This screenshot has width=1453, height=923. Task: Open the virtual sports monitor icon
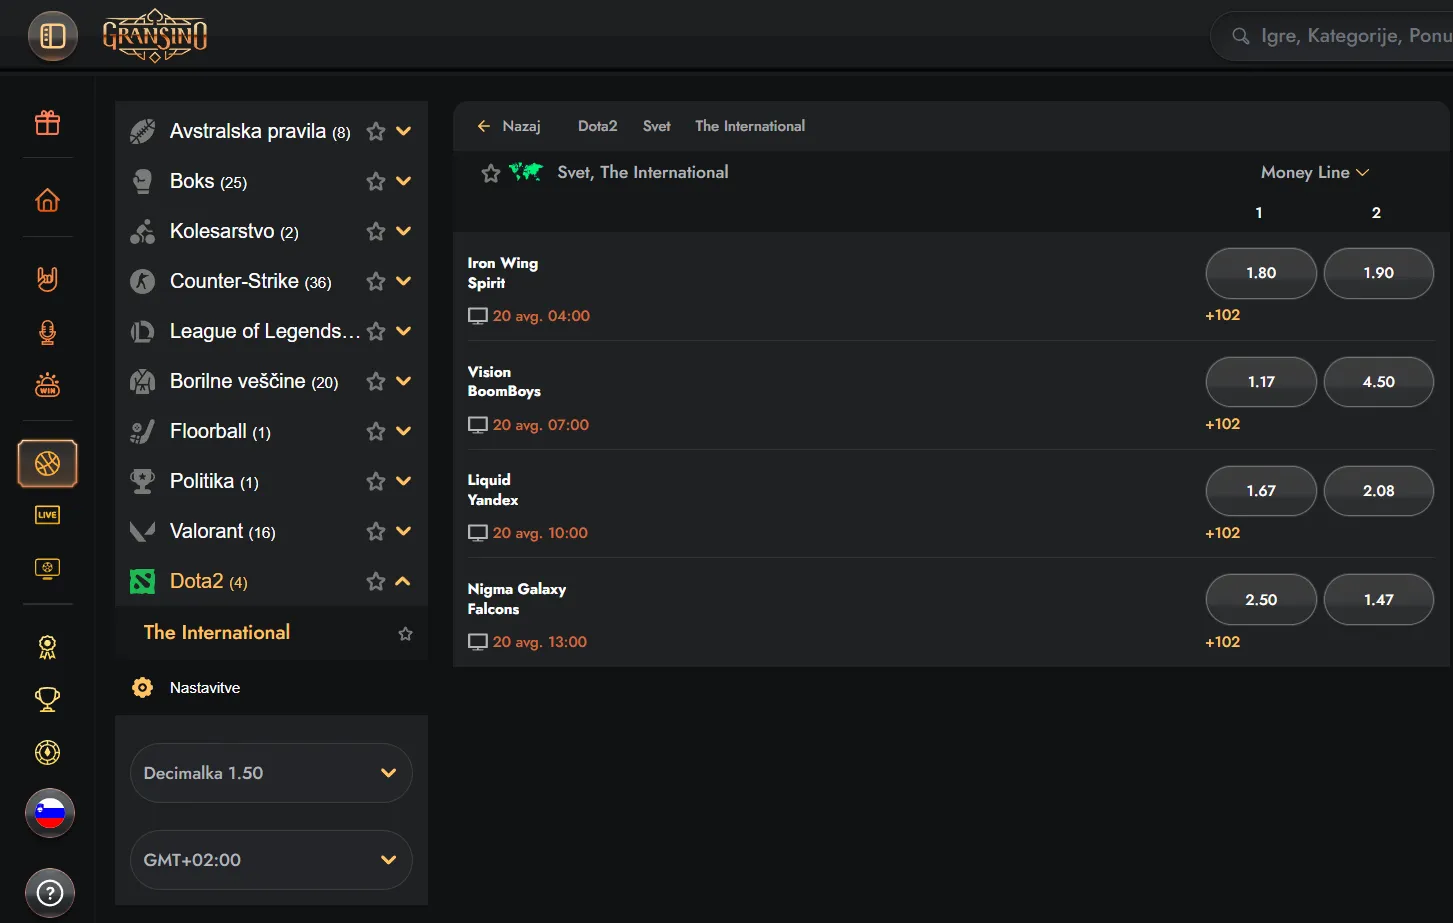(47, 568)
